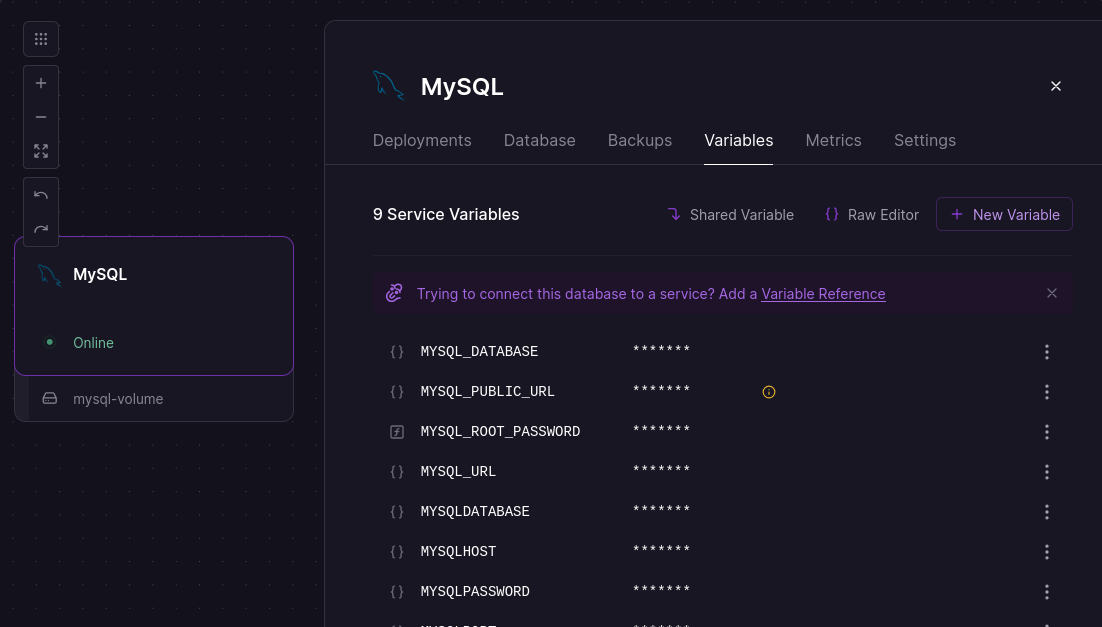
Task: Add a New Variable
Action: (1004, 214)
